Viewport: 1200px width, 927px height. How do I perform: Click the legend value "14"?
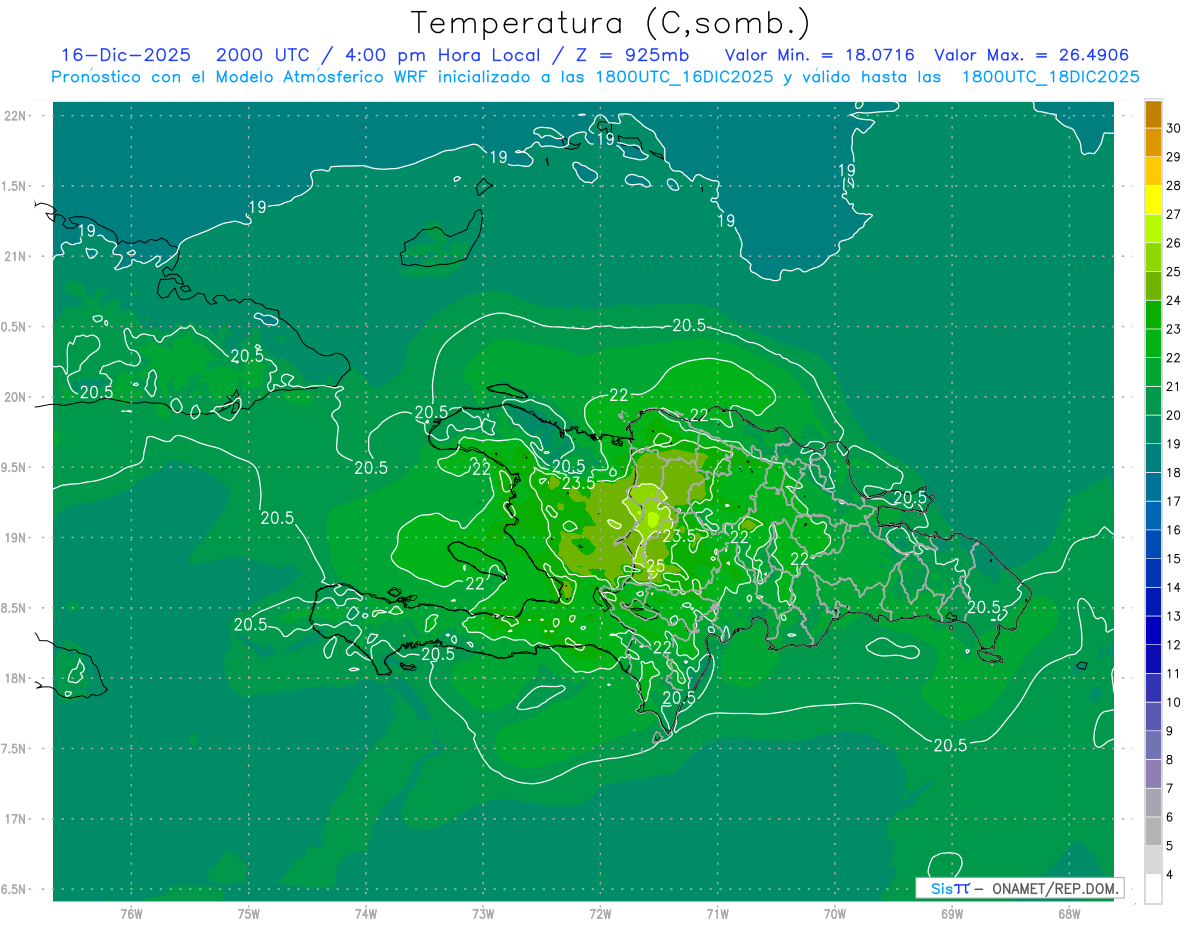click(x=1176, y=587)
